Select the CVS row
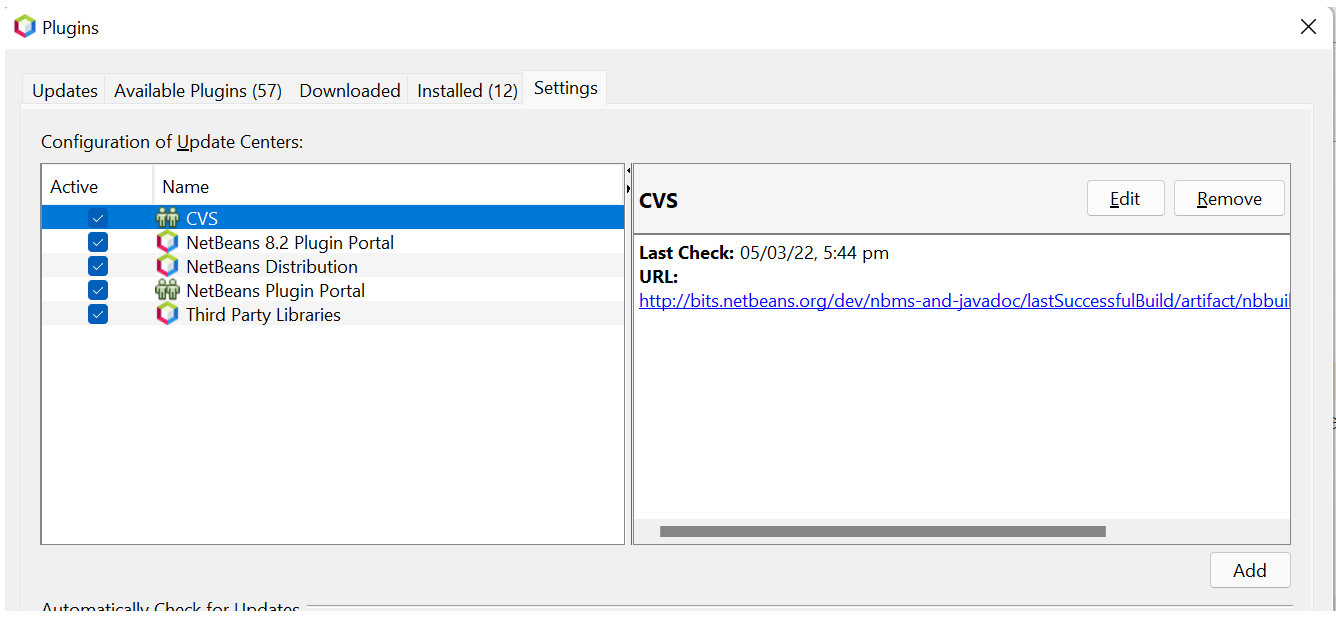 tap(333, 218)
